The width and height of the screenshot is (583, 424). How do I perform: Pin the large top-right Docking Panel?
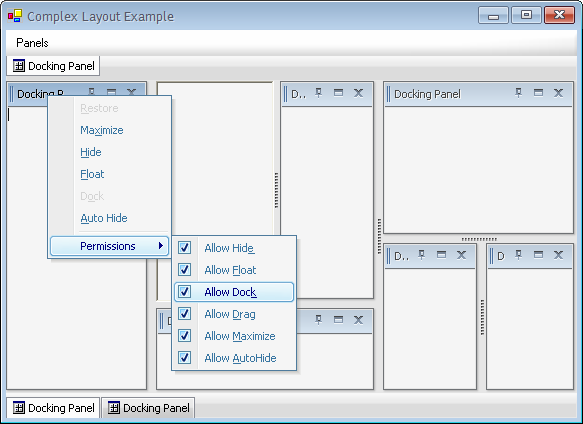518,93
